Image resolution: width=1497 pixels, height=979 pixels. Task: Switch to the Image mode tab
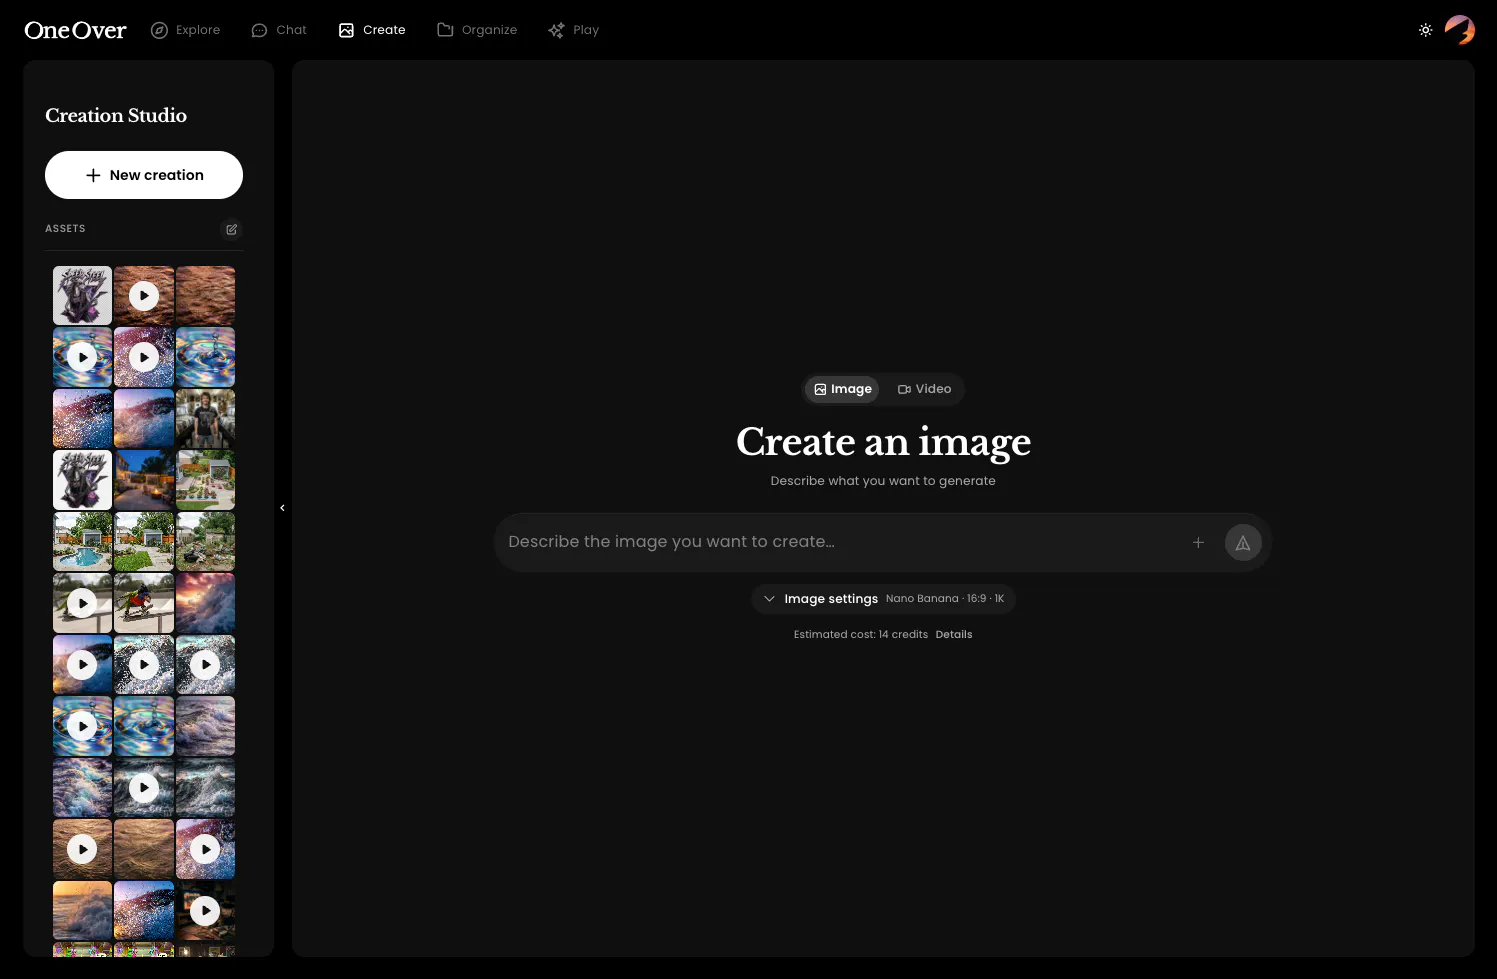pyautogui.click(x=842, y=389)
